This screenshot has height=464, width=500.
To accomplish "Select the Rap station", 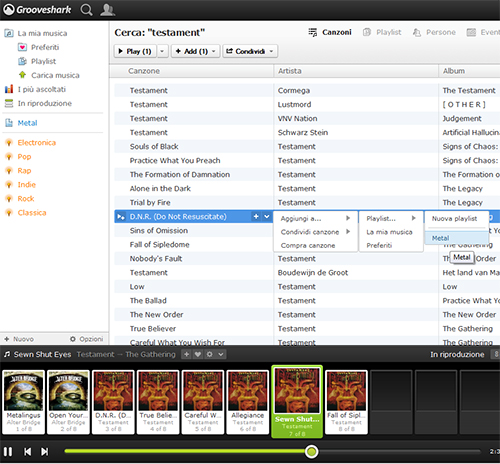I will [x=18, y=171].
